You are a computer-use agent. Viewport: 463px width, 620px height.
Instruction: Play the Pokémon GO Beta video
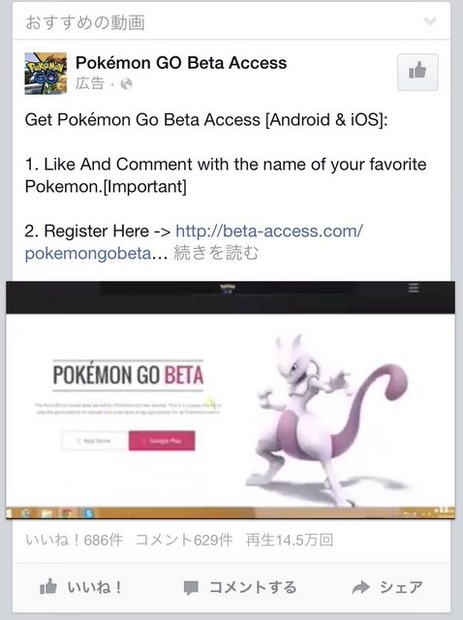point(231,400)
